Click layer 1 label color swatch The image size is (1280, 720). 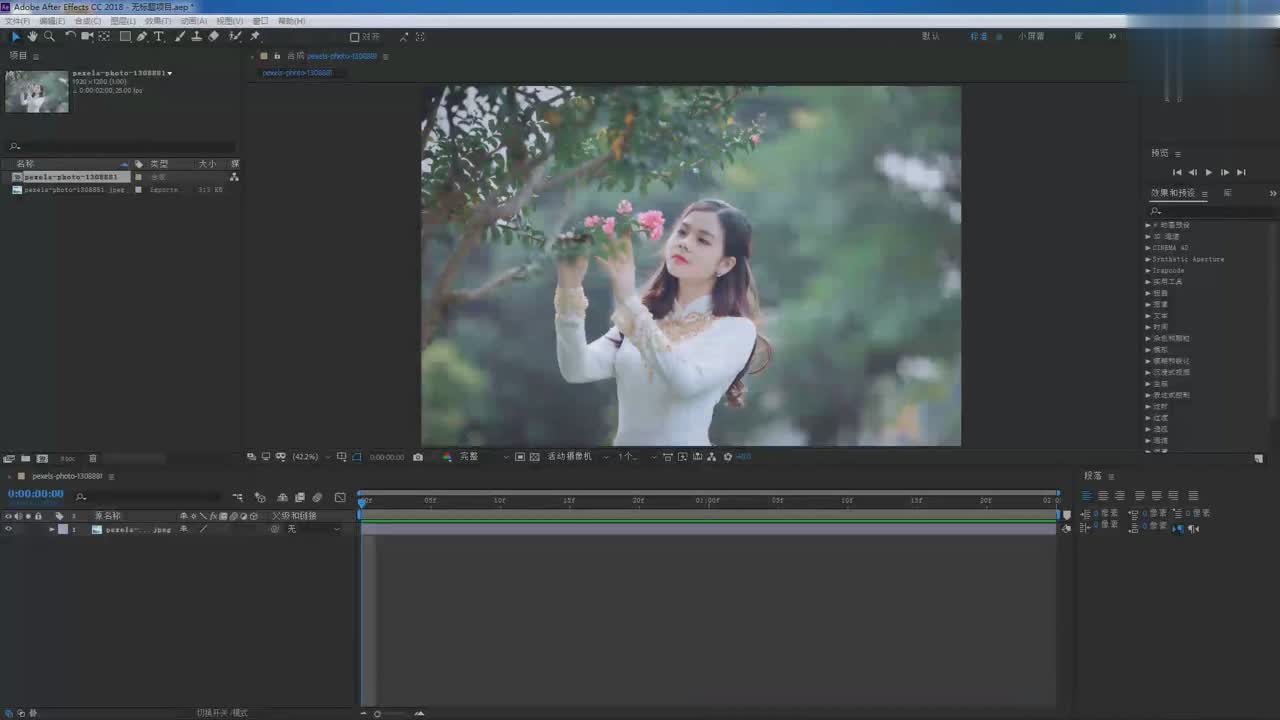pyautogui.click(x=63, y=529)
